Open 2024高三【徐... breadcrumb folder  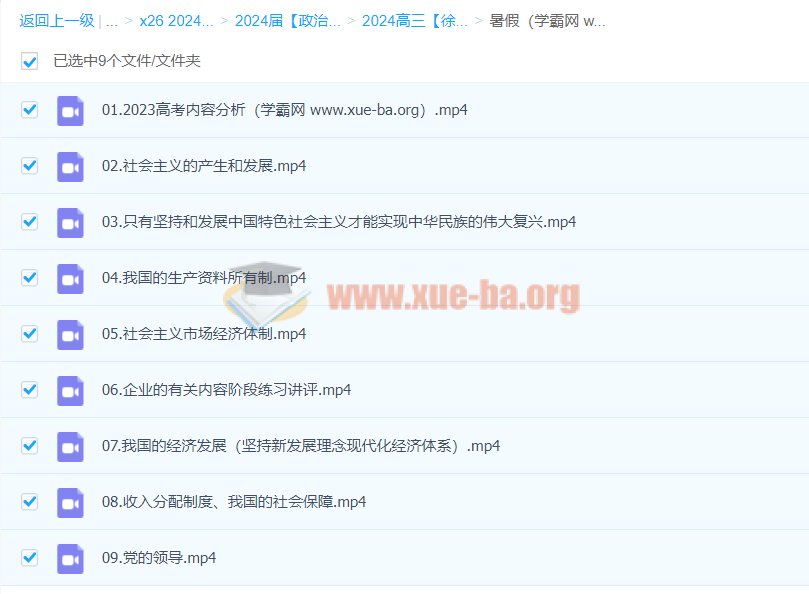(414, 21)
